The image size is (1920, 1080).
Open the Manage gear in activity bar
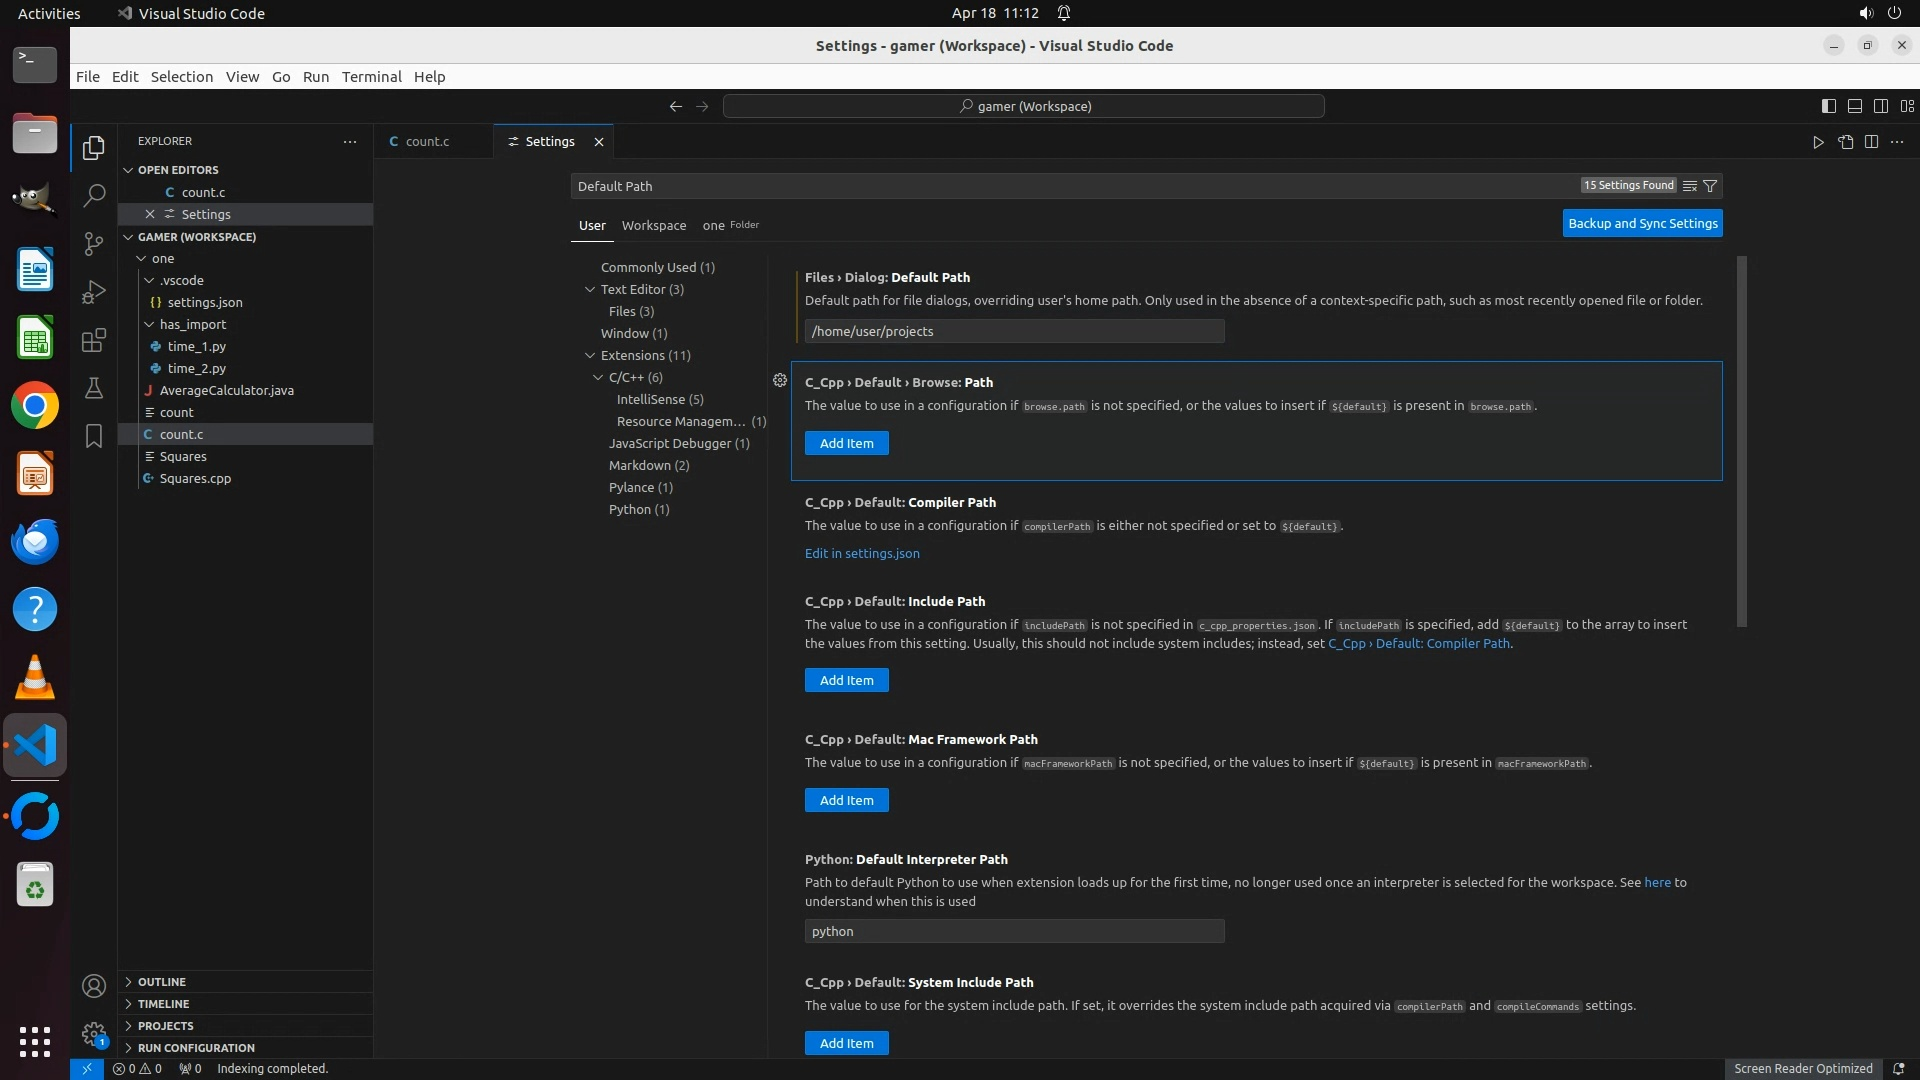tap(93, 1034)
